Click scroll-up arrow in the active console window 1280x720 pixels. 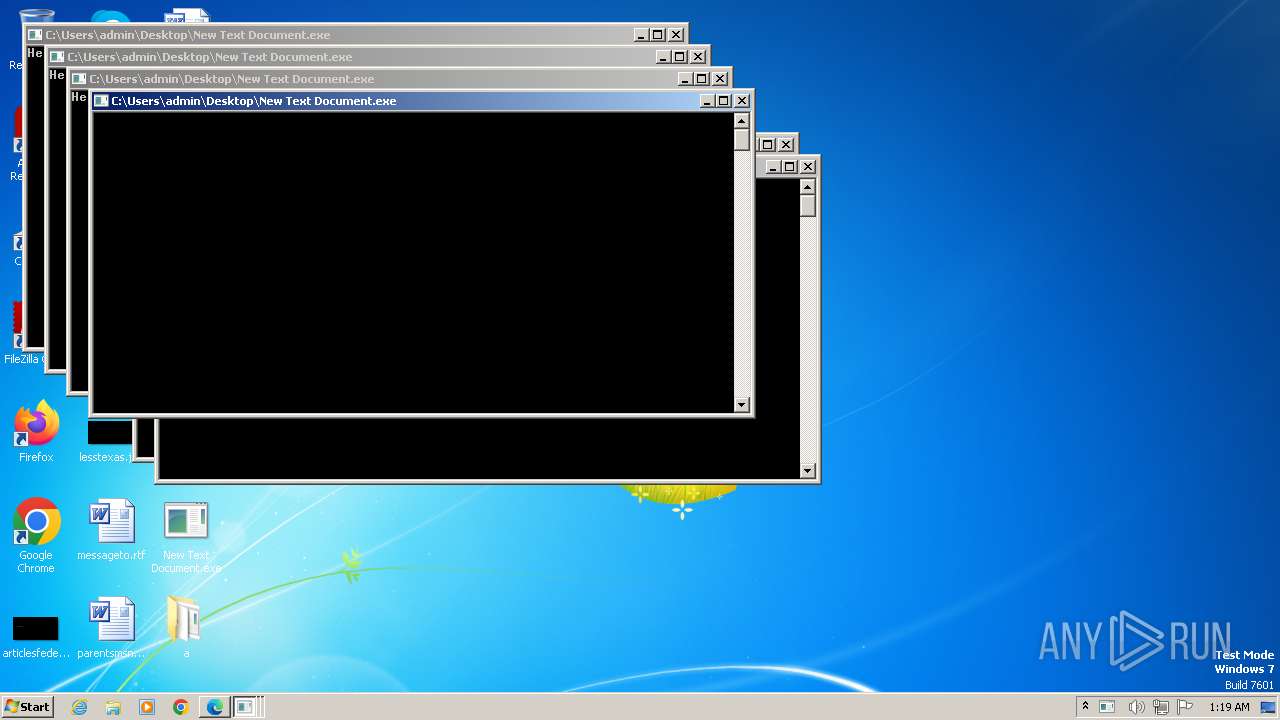tap(741, 121)
